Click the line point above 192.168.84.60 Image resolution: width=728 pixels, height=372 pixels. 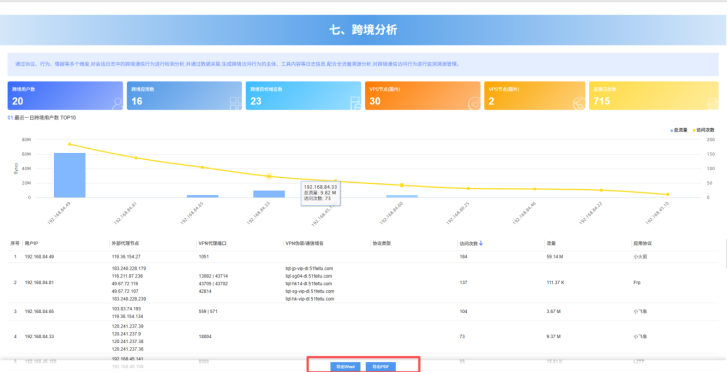click(x=402, y=185)
